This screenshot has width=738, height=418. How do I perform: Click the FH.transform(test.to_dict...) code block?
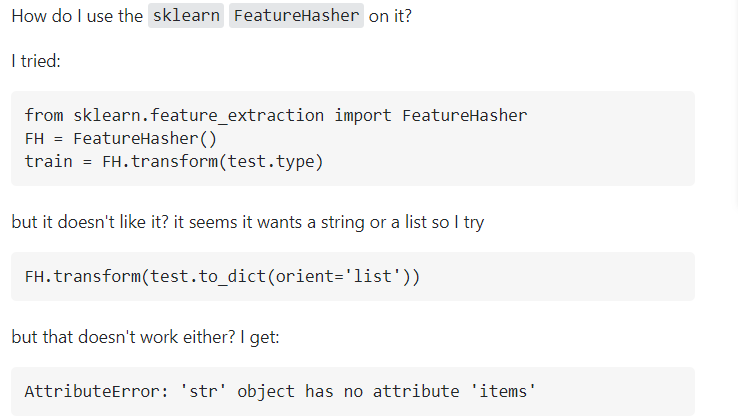click(222, 276)
